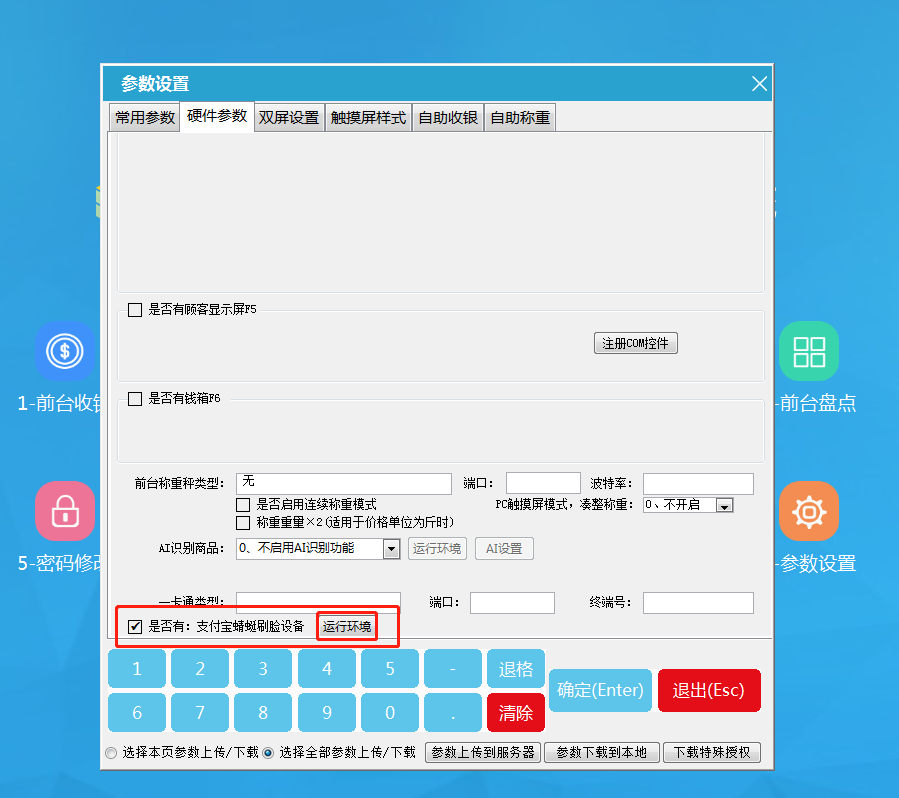Open the 前台盘点 grid icon
This screenshot has height=798, width=899.
(x=808, y=351)
